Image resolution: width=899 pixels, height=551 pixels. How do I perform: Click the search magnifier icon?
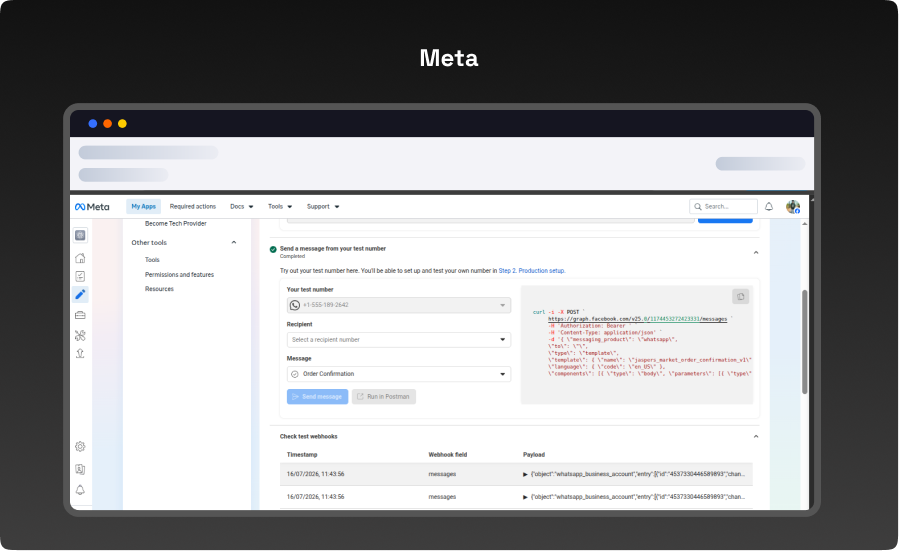point(698,206)
